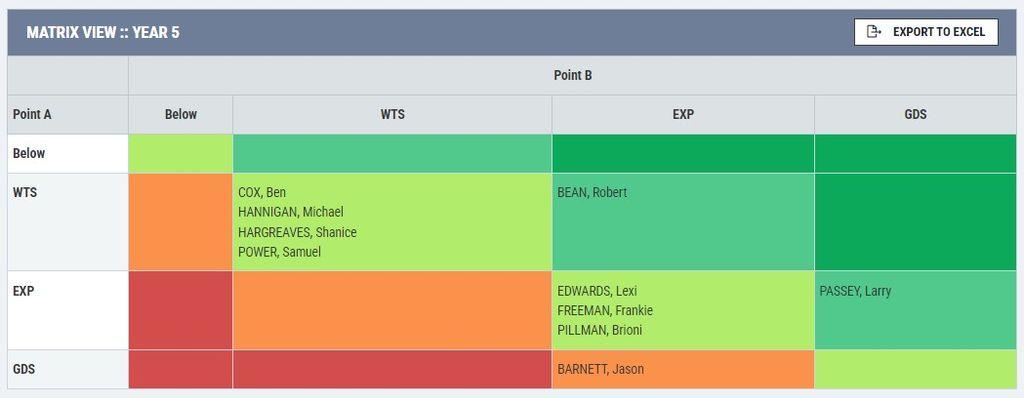This screenshot has height=398, width=1024.
Task: Click the export icon beside Export to Excel
Action: (x=874, y=32)
